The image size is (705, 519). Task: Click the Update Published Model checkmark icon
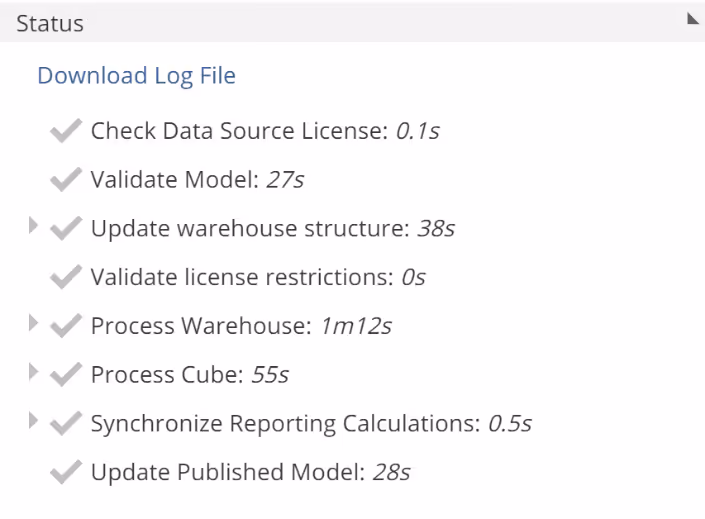65,472
